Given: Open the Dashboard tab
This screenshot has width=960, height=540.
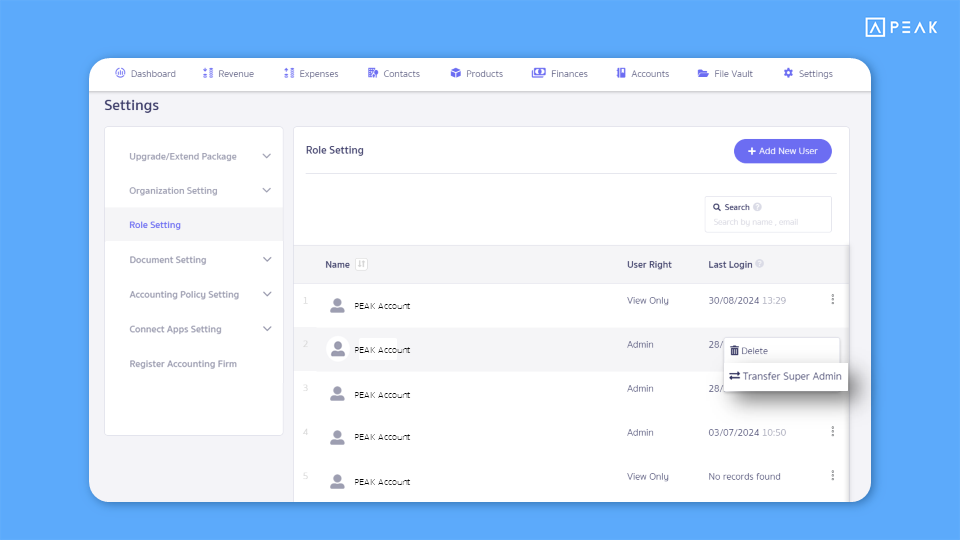Looking at the screenshot, I should tap(146, 73).
